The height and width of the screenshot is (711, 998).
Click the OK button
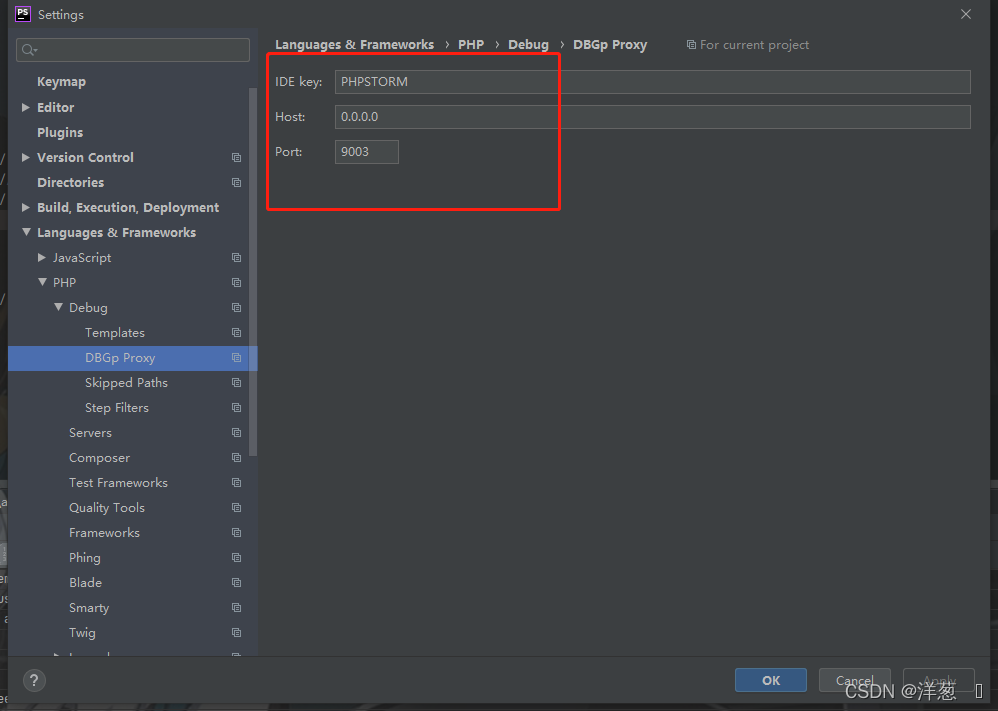(x=771, y=680)
